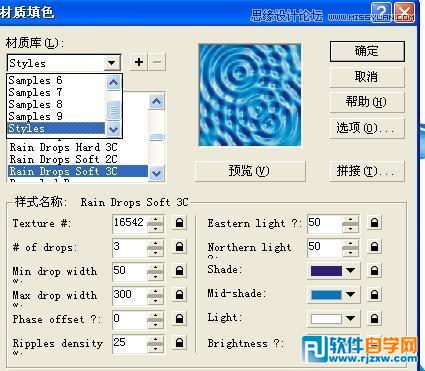425x371 pixels.
Task: Decrease Northern light spinner
Action: pos(350,252)
